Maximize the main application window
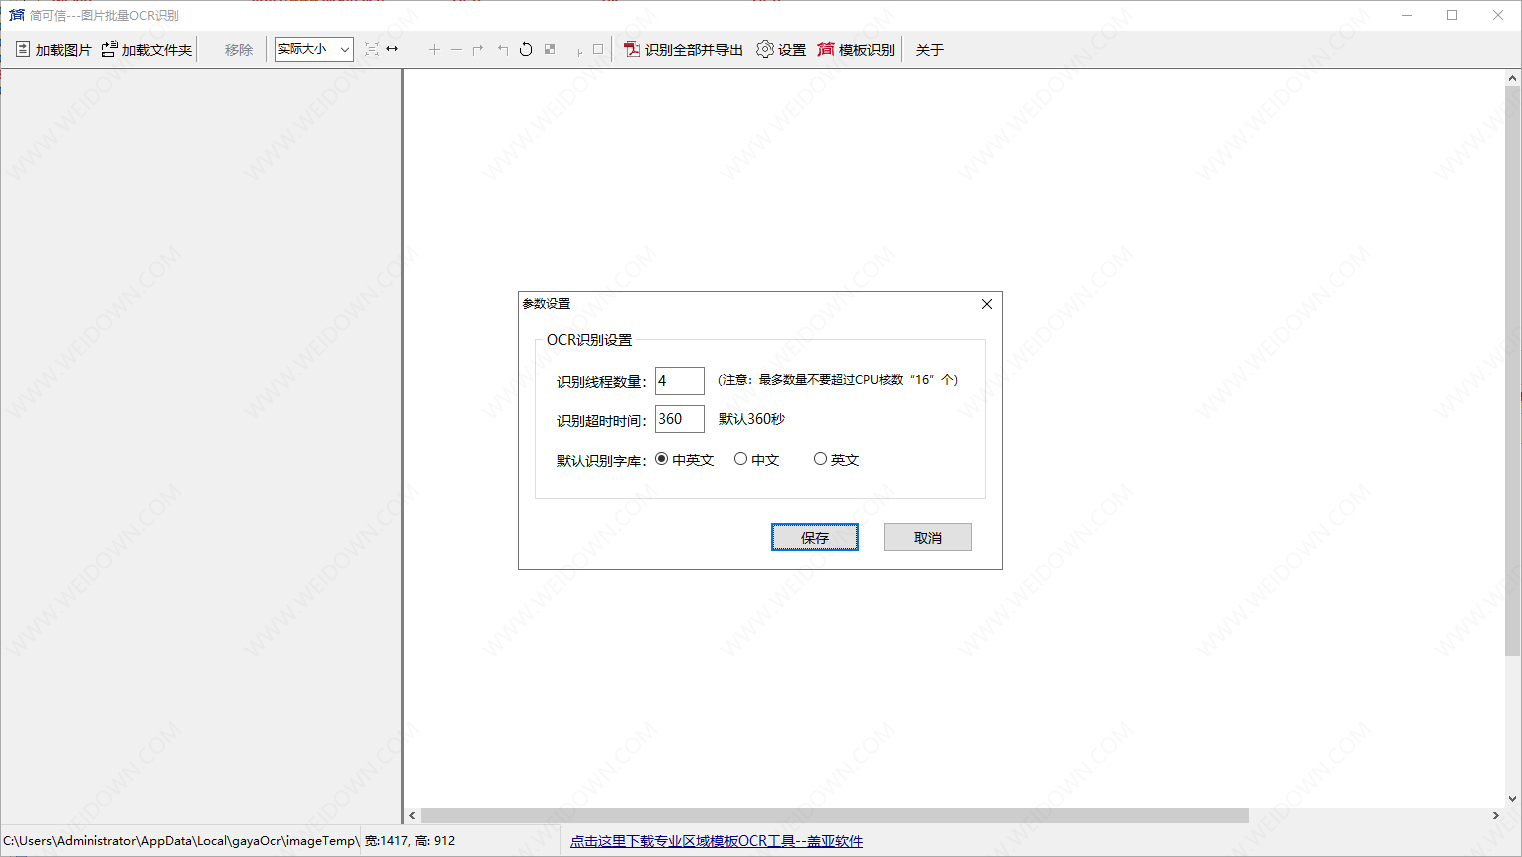Image resolution: width=1522 pixels, height=857 pixels. click(x=1452, y=15)
